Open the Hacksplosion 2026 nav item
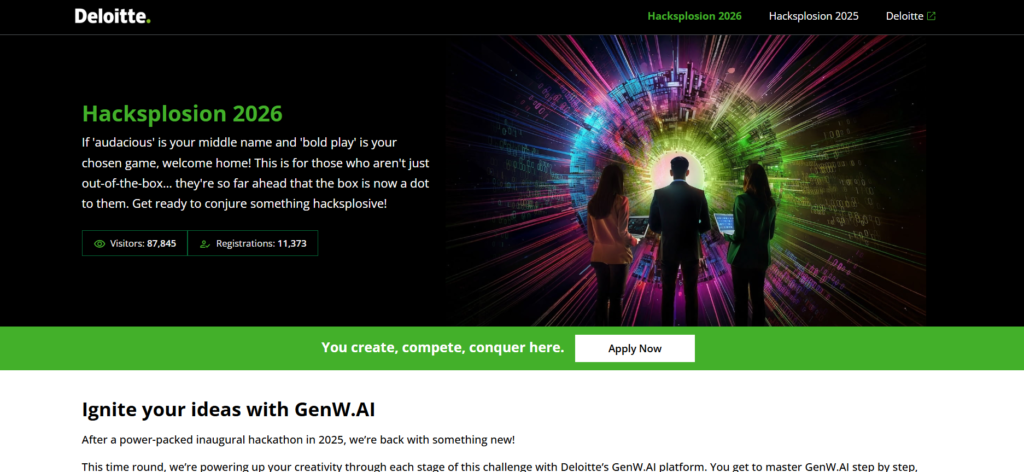 [x=694, y=16]
